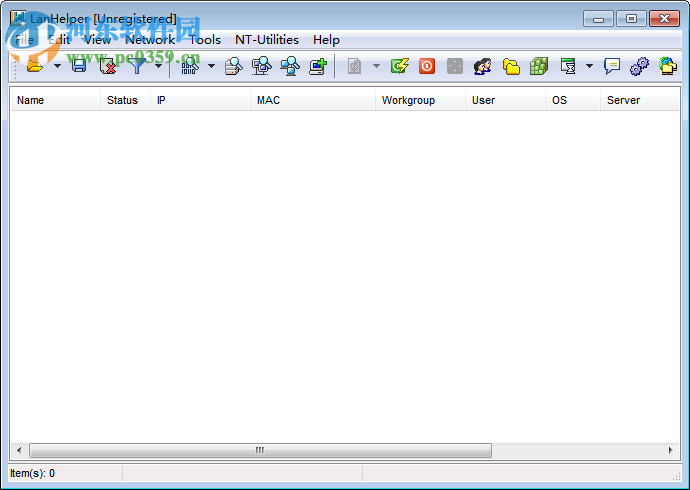Viewport: 690px width, 490px height.
Task: Close the LanHelper window
Action: (664, 19)
